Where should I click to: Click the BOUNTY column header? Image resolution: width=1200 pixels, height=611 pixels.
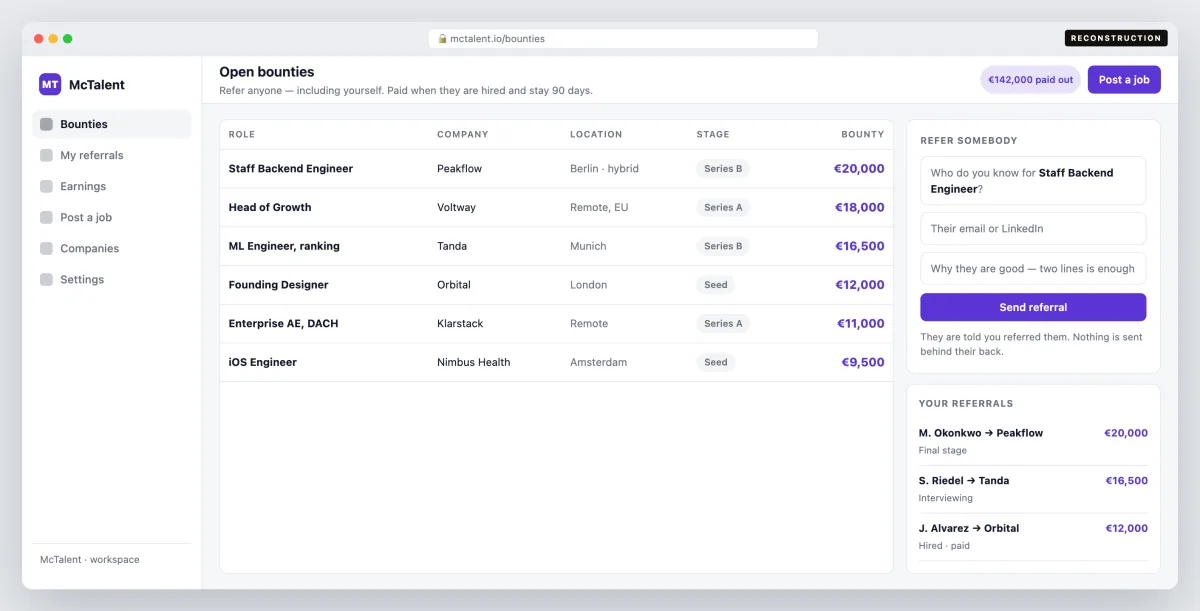tap(863, 134)
